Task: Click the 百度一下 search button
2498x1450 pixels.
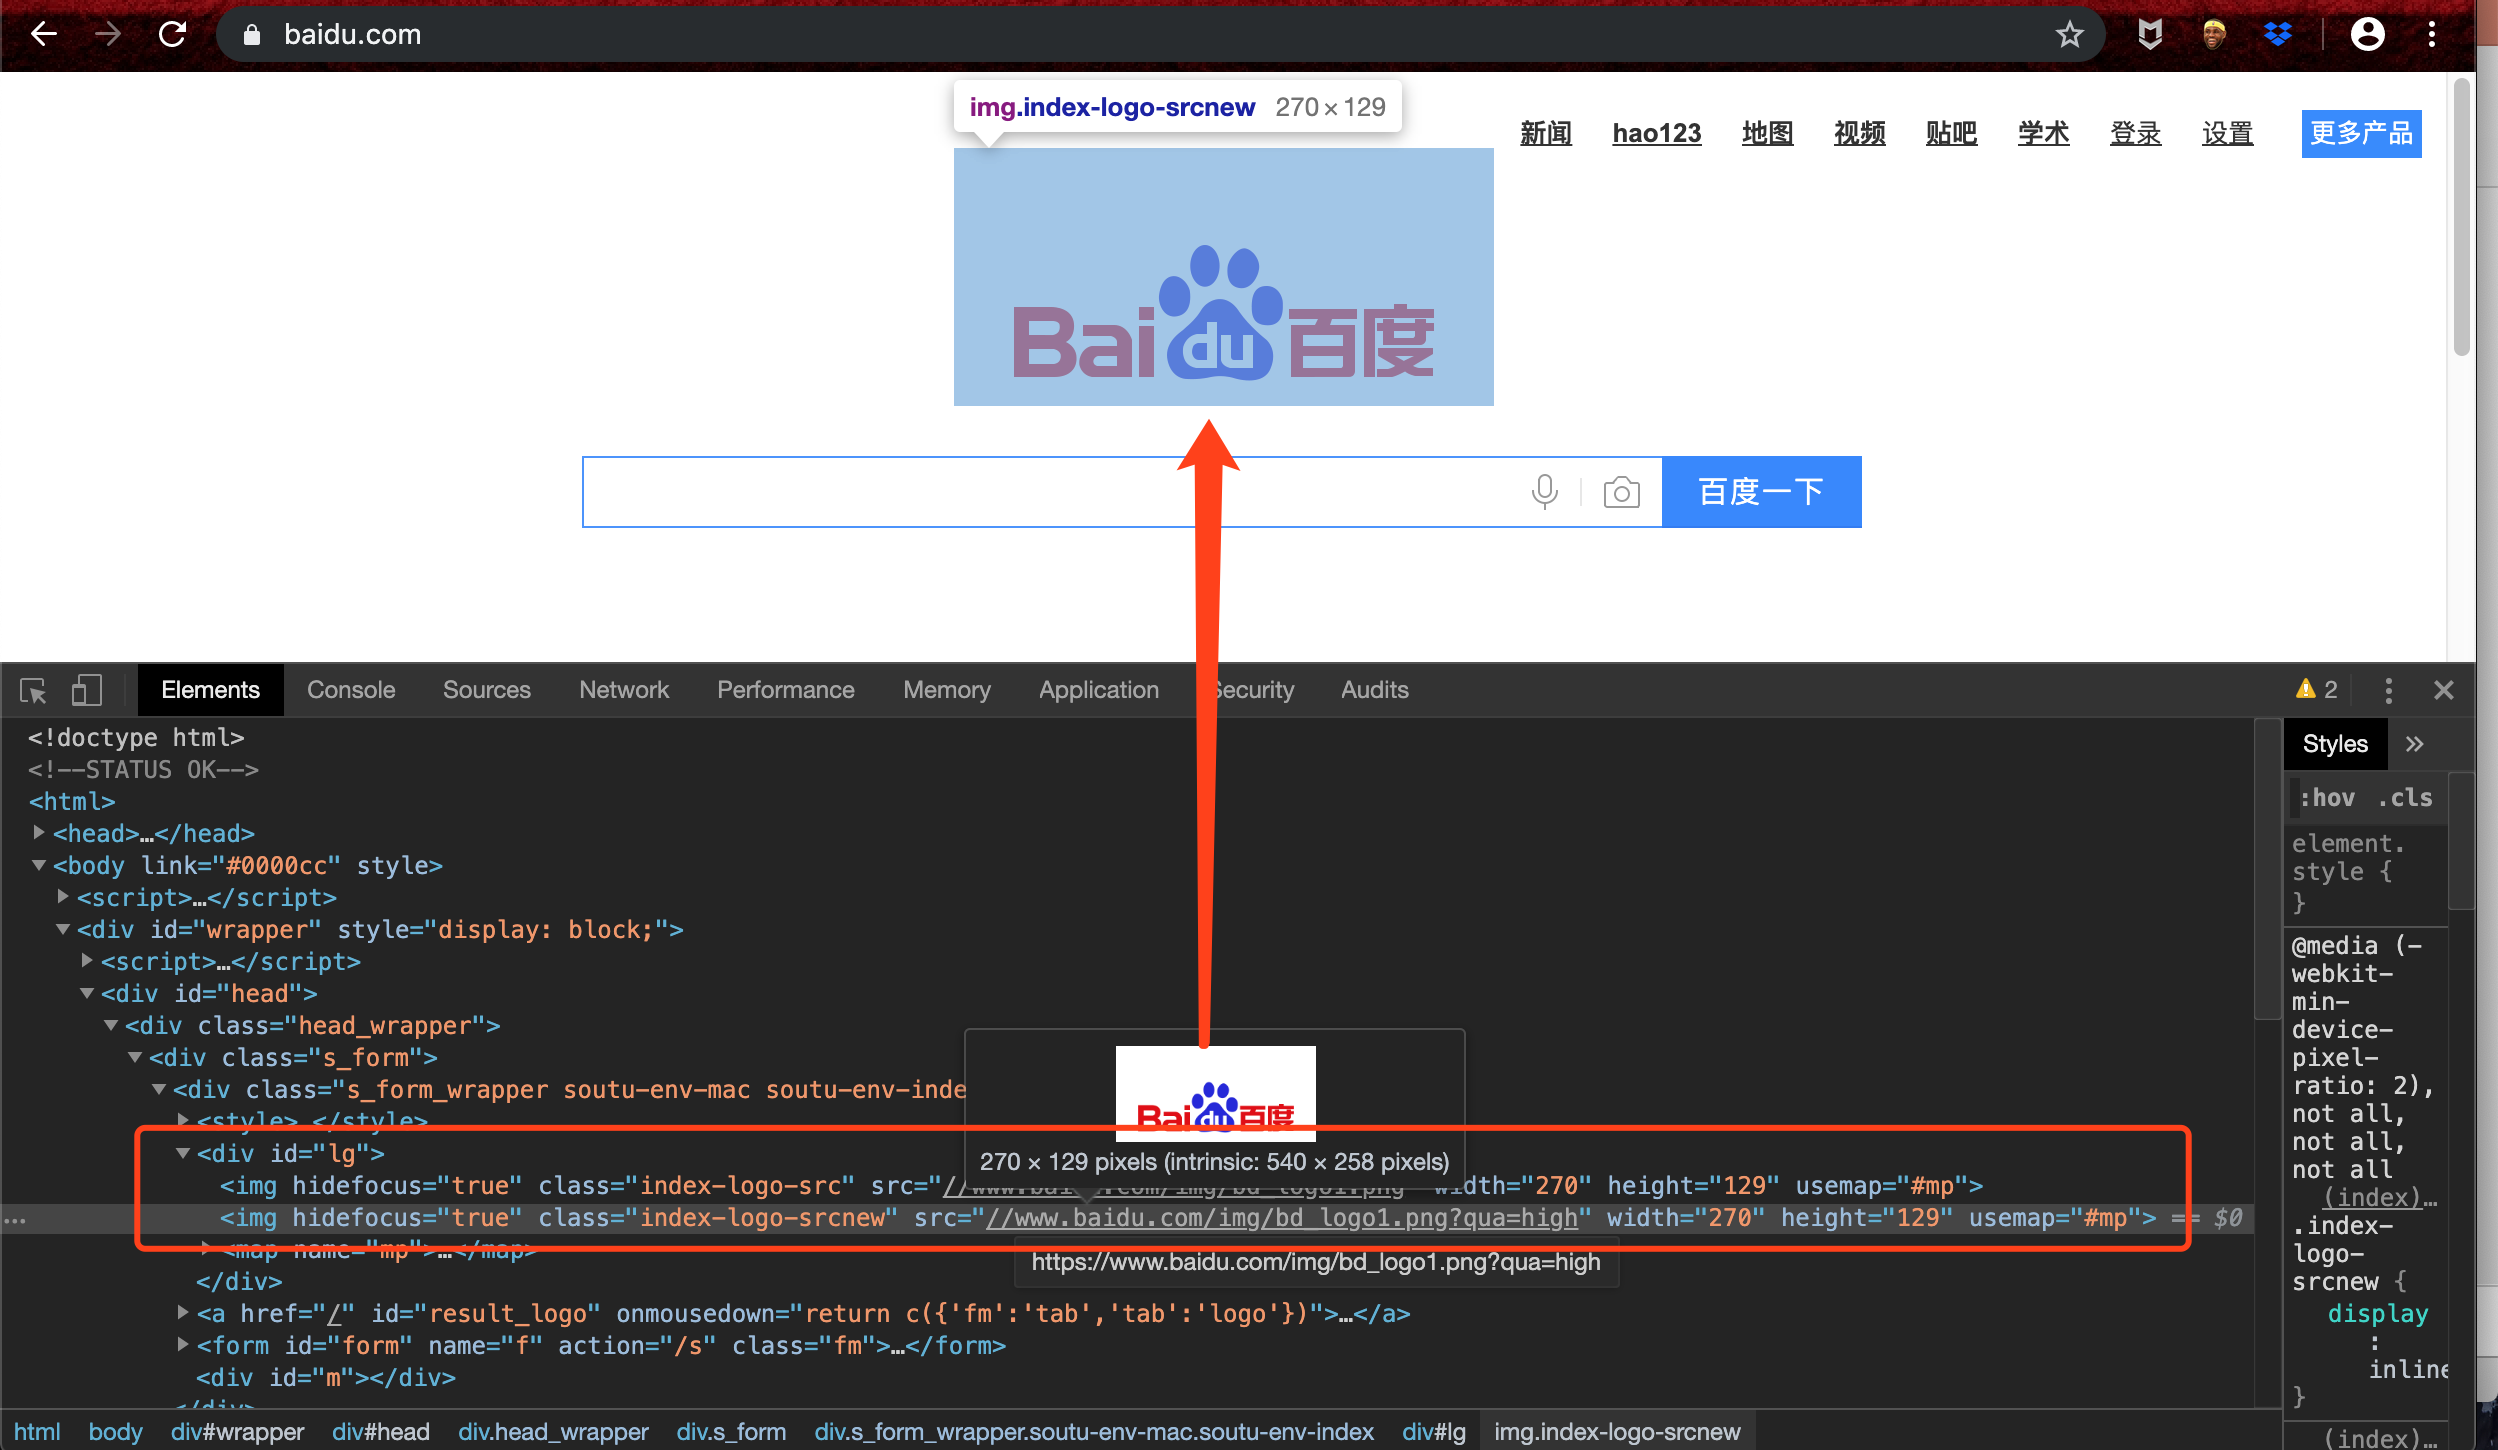Action: click(1760, 492)
